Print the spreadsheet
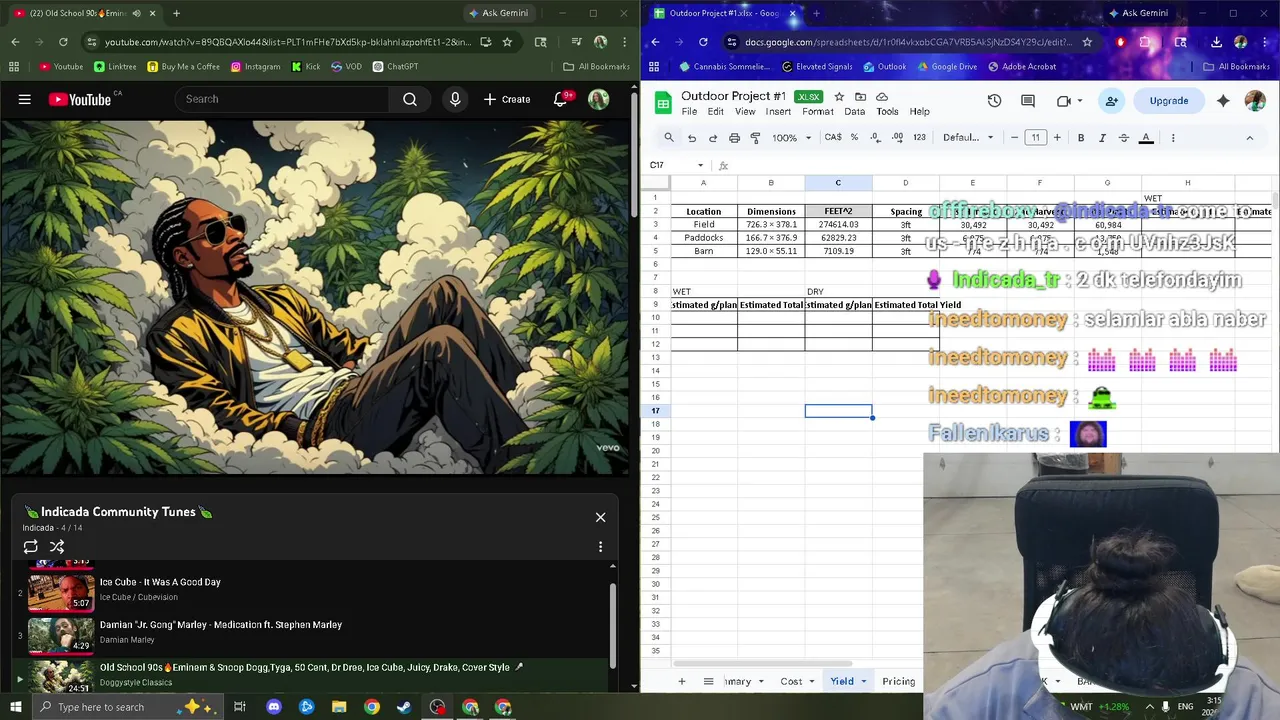Viewport: 1280px width, 720px height. (x=734, y=138)
